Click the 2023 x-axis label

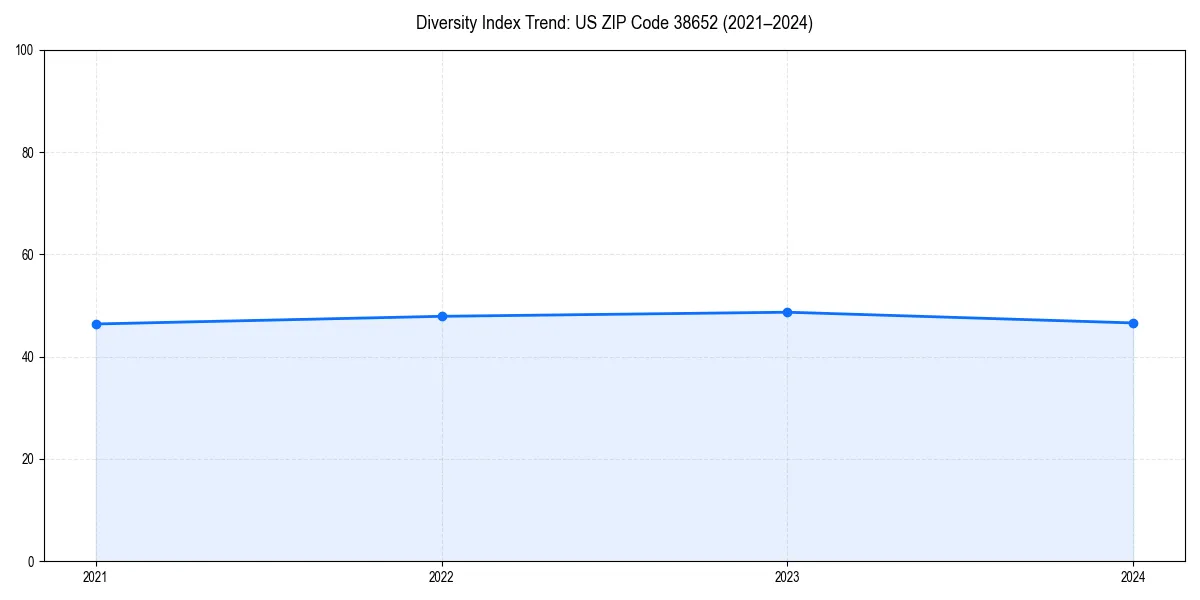pos(787,576)
